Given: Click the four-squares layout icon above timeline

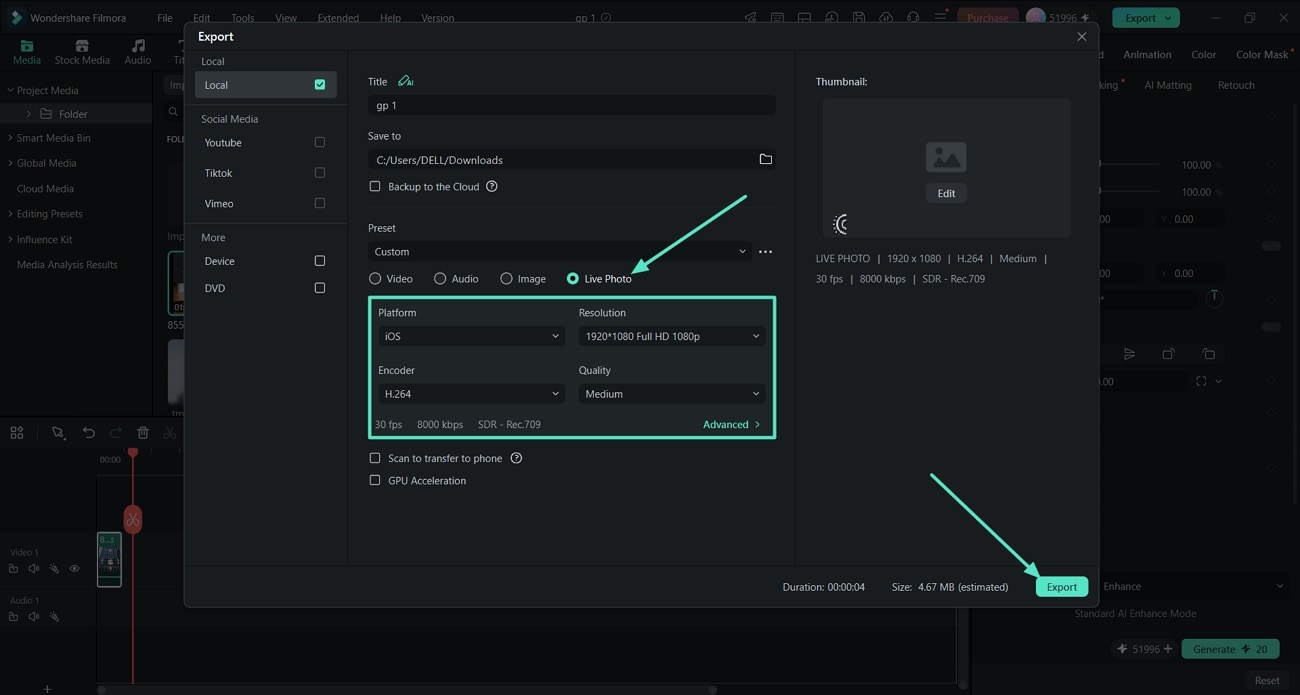Looking at the screenshot, I should [x=17, y=432].
